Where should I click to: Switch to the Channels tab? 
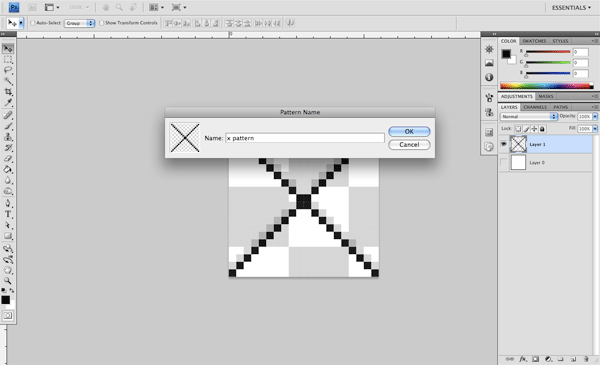pos(535,107)
